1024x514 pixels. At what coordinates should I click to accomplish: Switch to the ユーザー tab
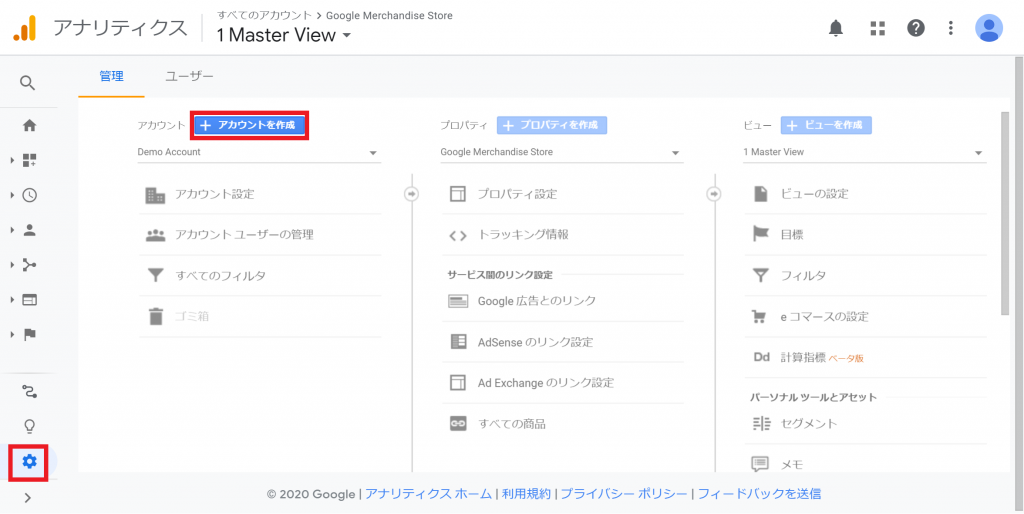pos(189,76)
